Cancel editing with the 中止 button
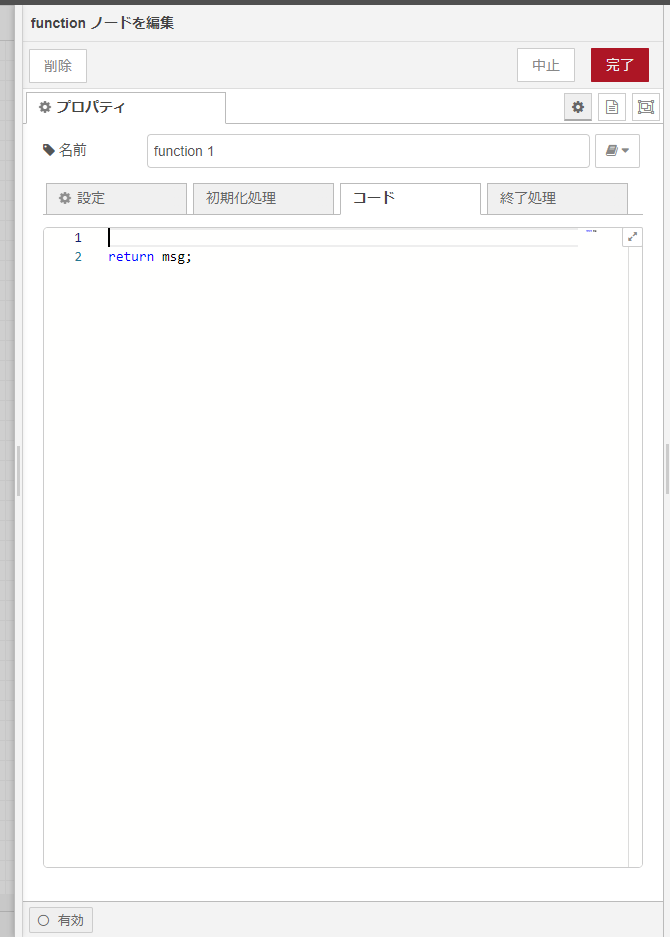Viewport: 670px width, 937px height. click(546, 65)
